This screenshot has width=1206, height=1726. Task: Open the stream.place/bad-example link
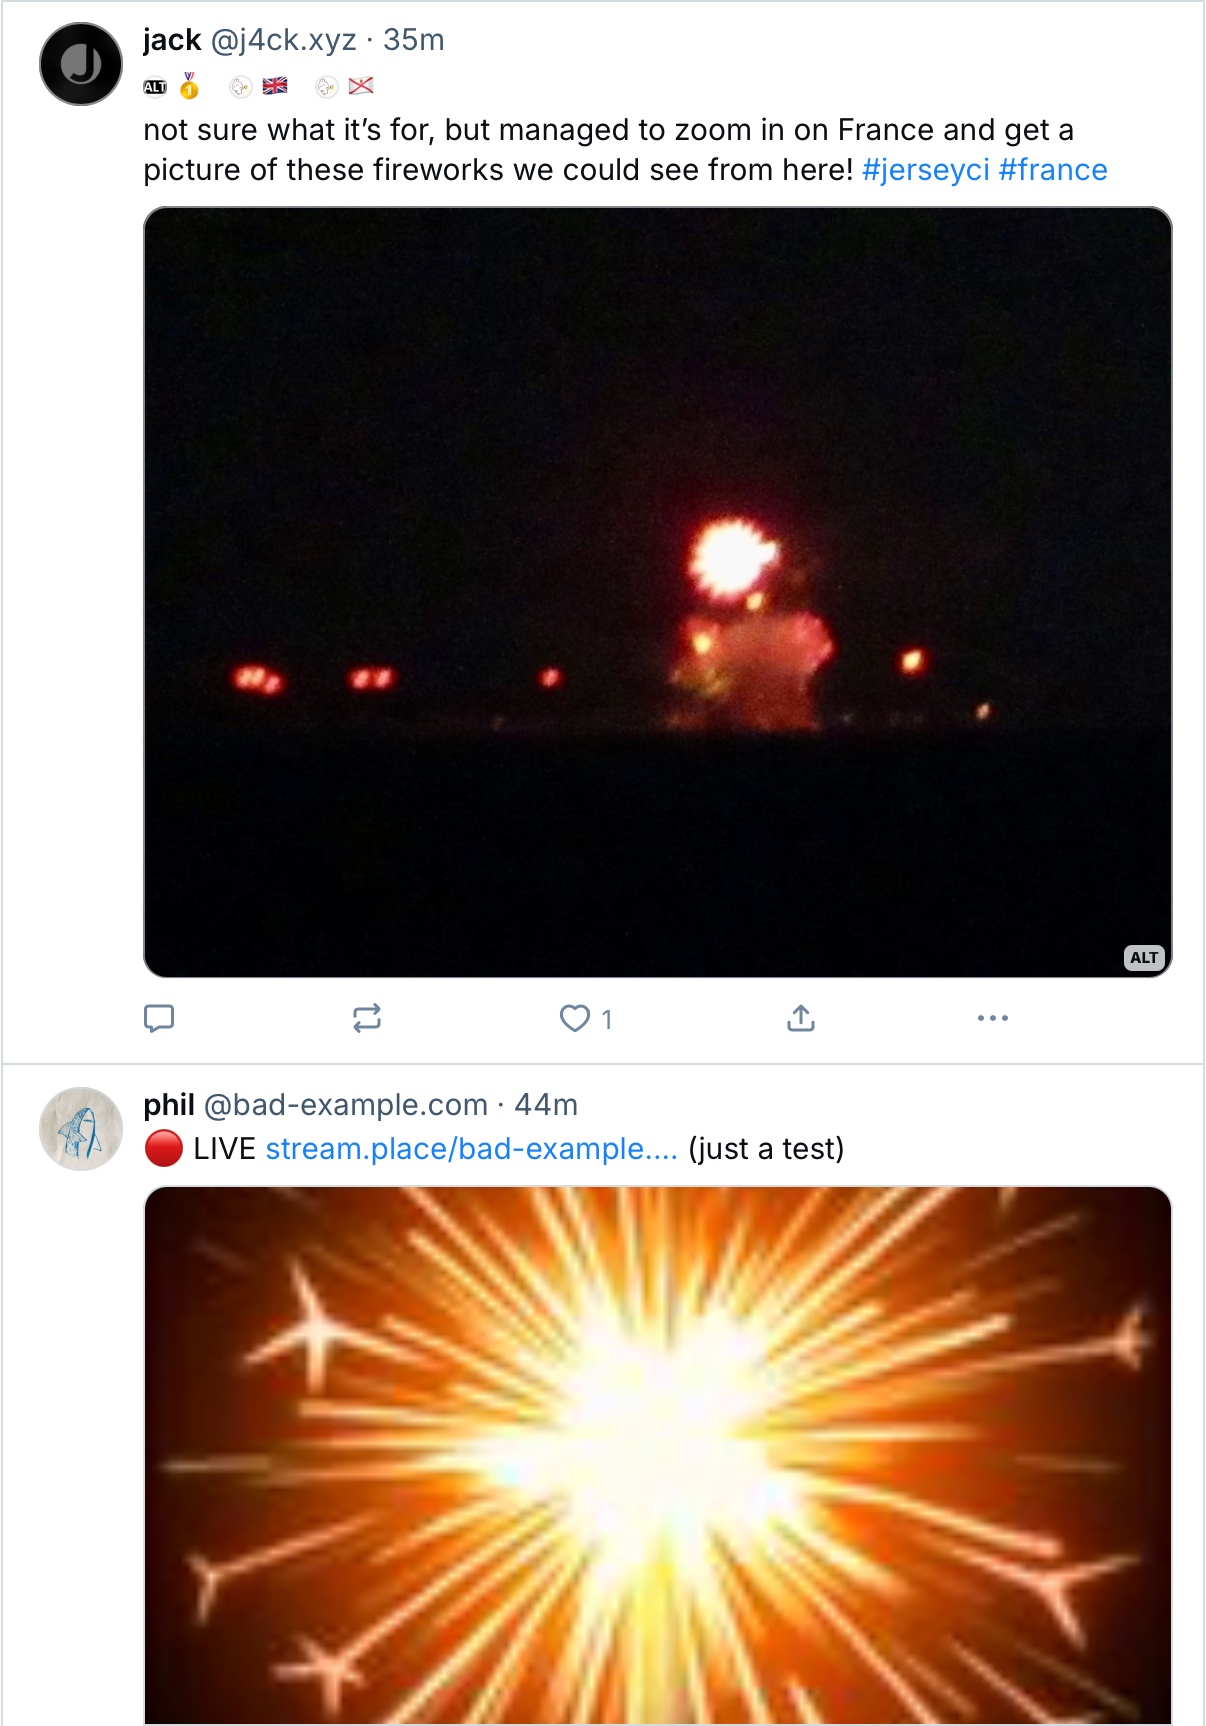(471, 1148)
